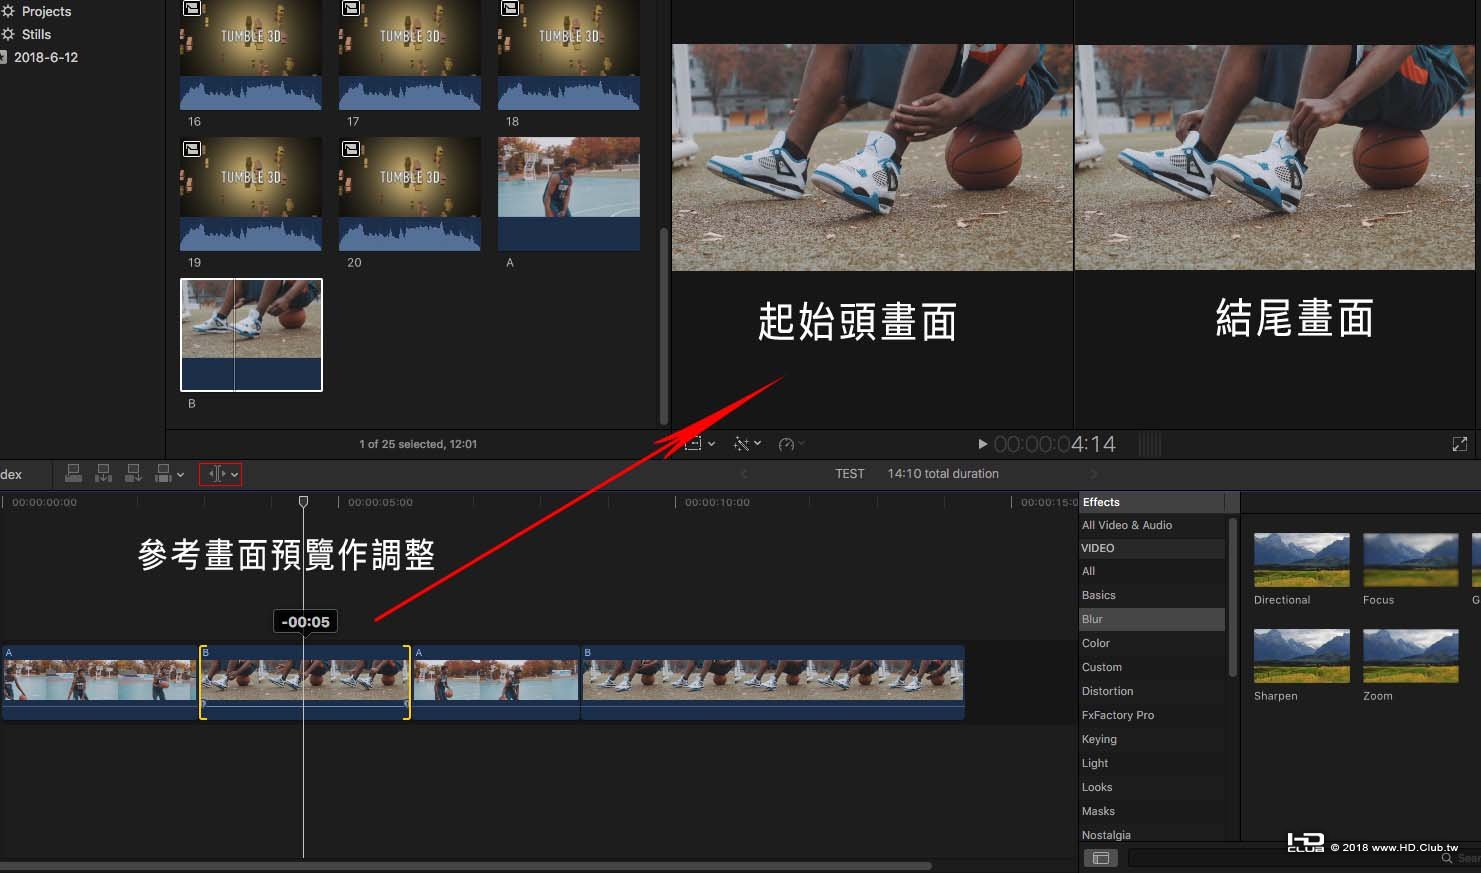Click the selected clip's left yellow trim handle
This screenshot has height=873, width=1481.
(202, 682)
